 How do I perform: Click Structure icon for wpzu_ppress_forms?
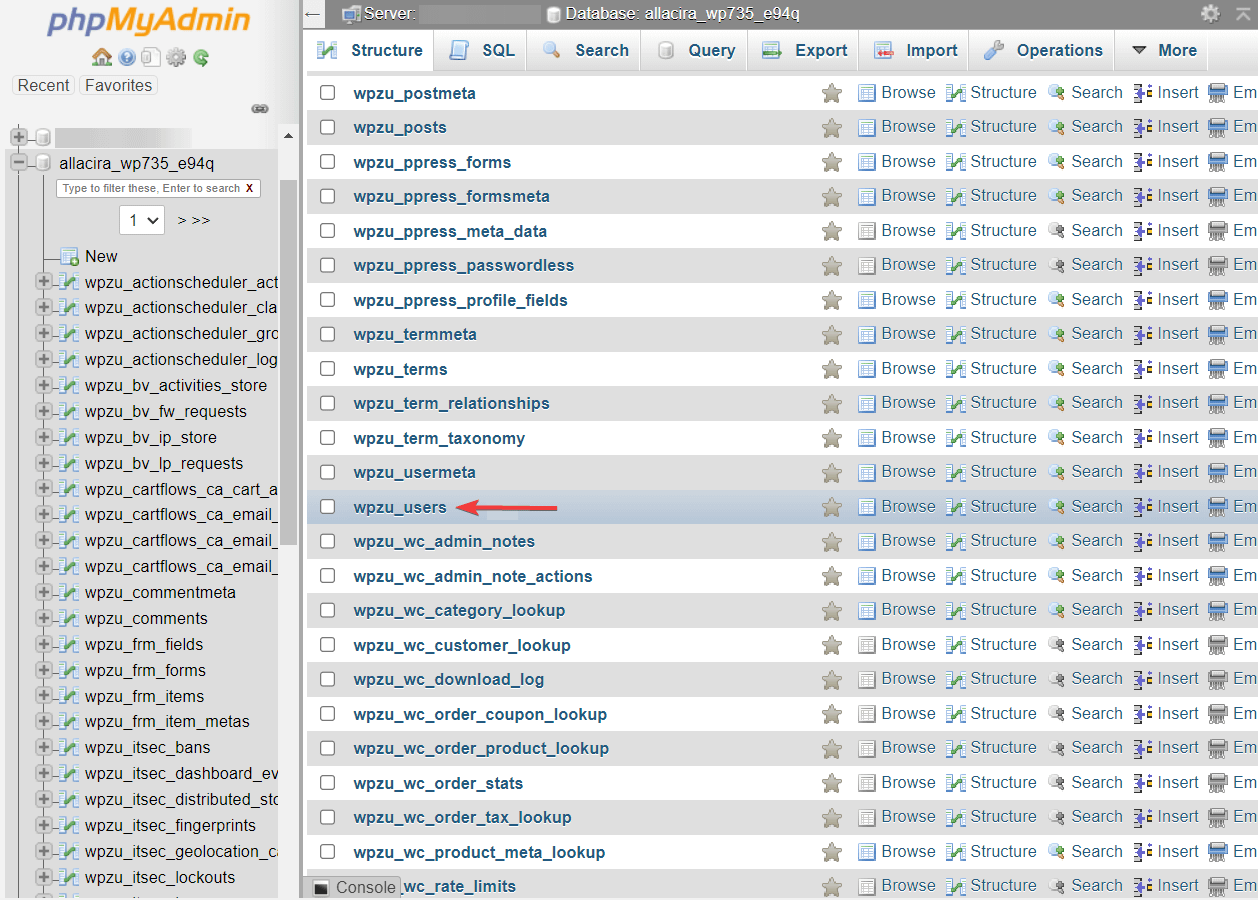(955, 162)
